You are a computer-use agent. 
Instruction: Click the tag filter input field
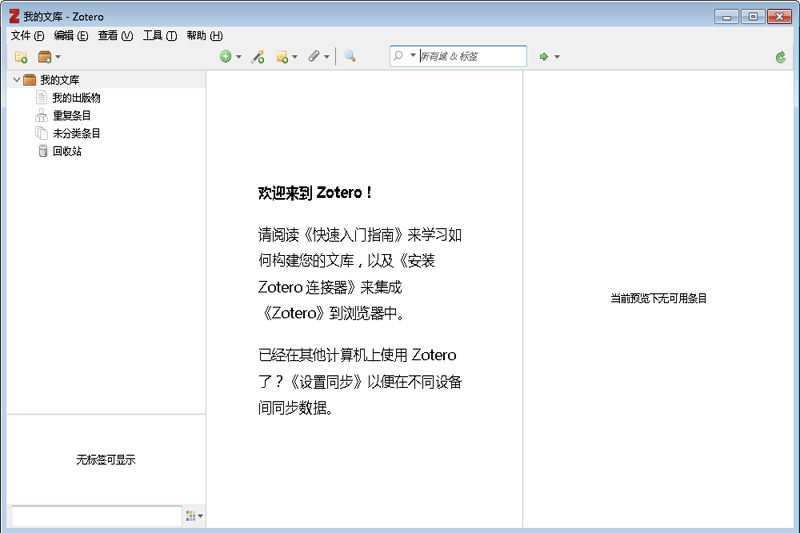click(96, 516)
